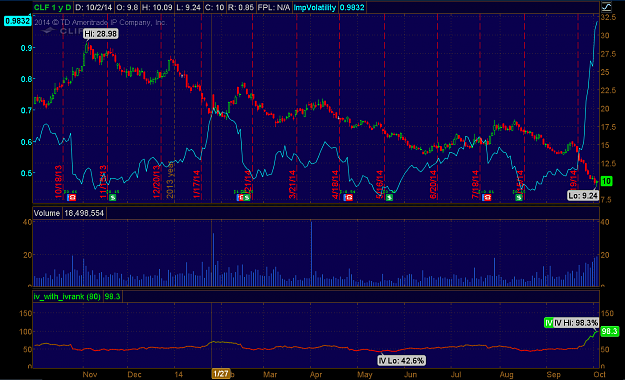Click the 7/18/14 expiration date label
The image size is (625, 380).
pyautogui.click(x=475, y=184)
